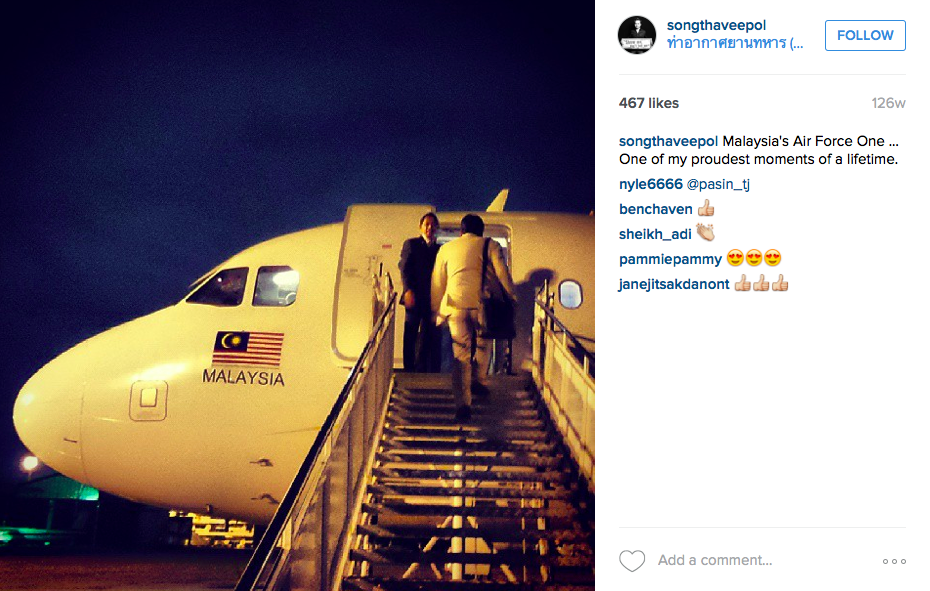The width and height of the screenshot is (930, 591).
Task: Follow songthaveepol with the FOLLOW button
Action: point(865,35)
